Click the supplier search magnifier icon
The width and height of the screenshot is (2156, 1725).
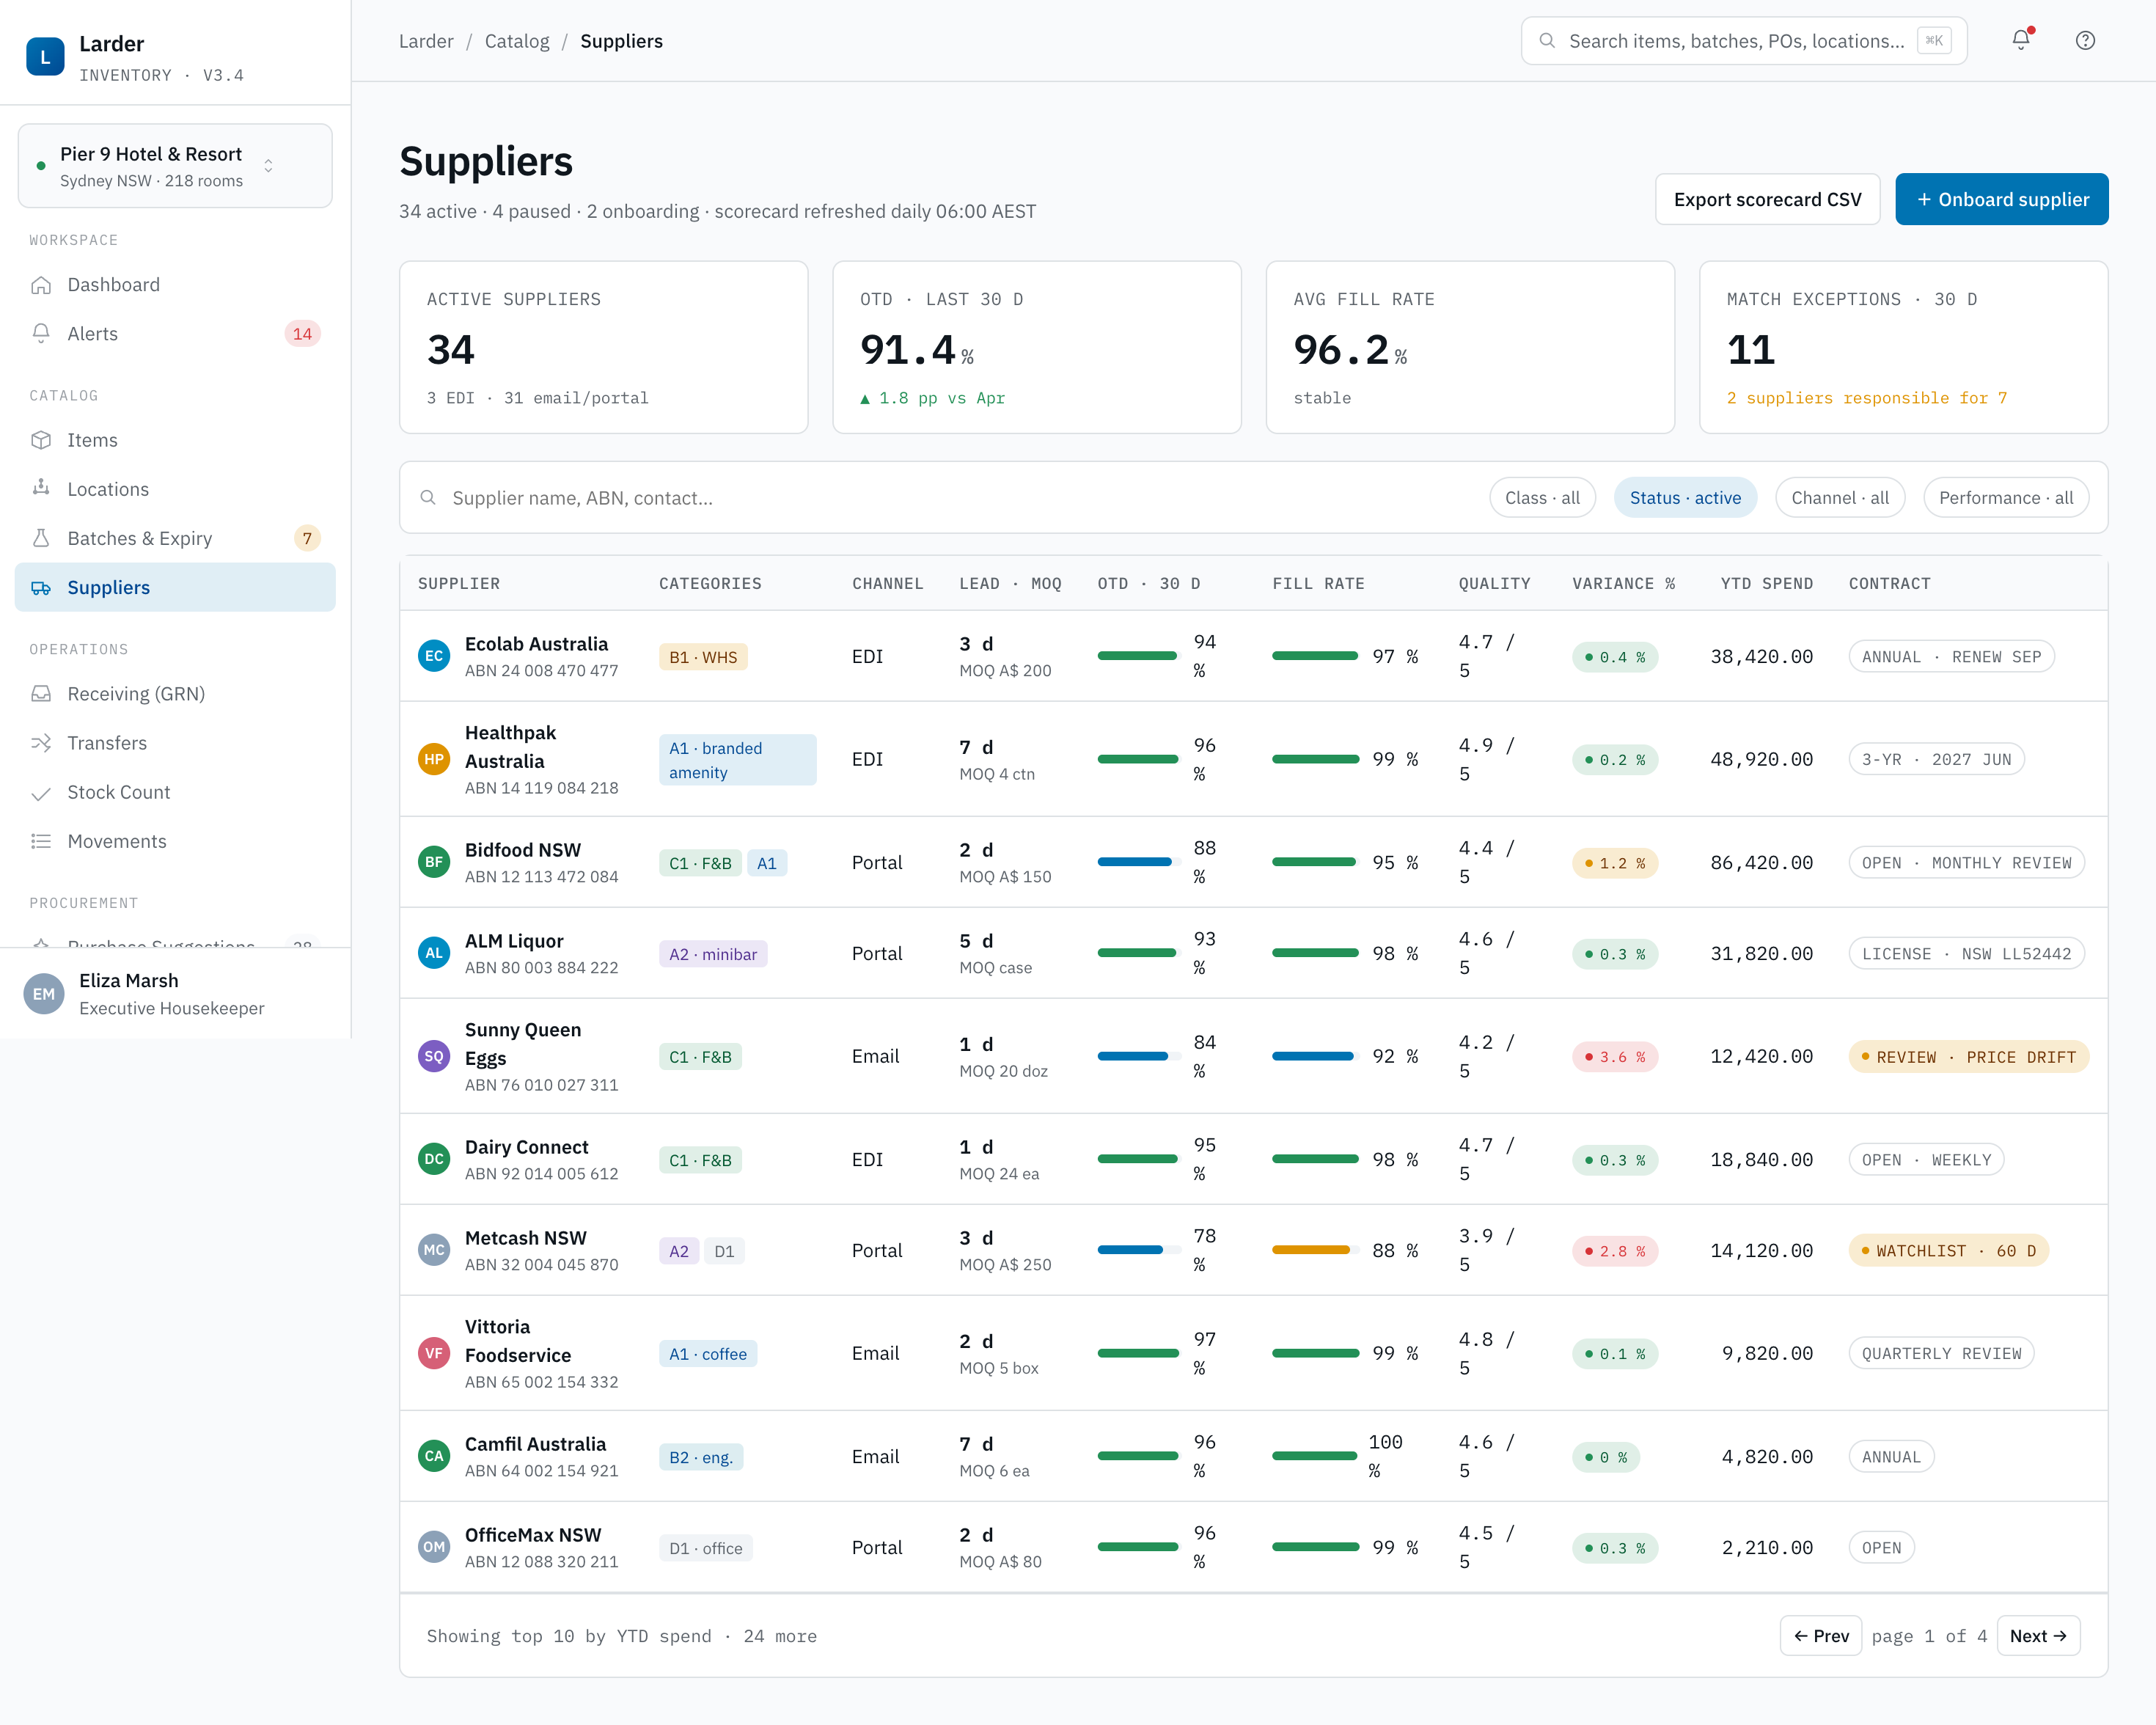point(428,498)
